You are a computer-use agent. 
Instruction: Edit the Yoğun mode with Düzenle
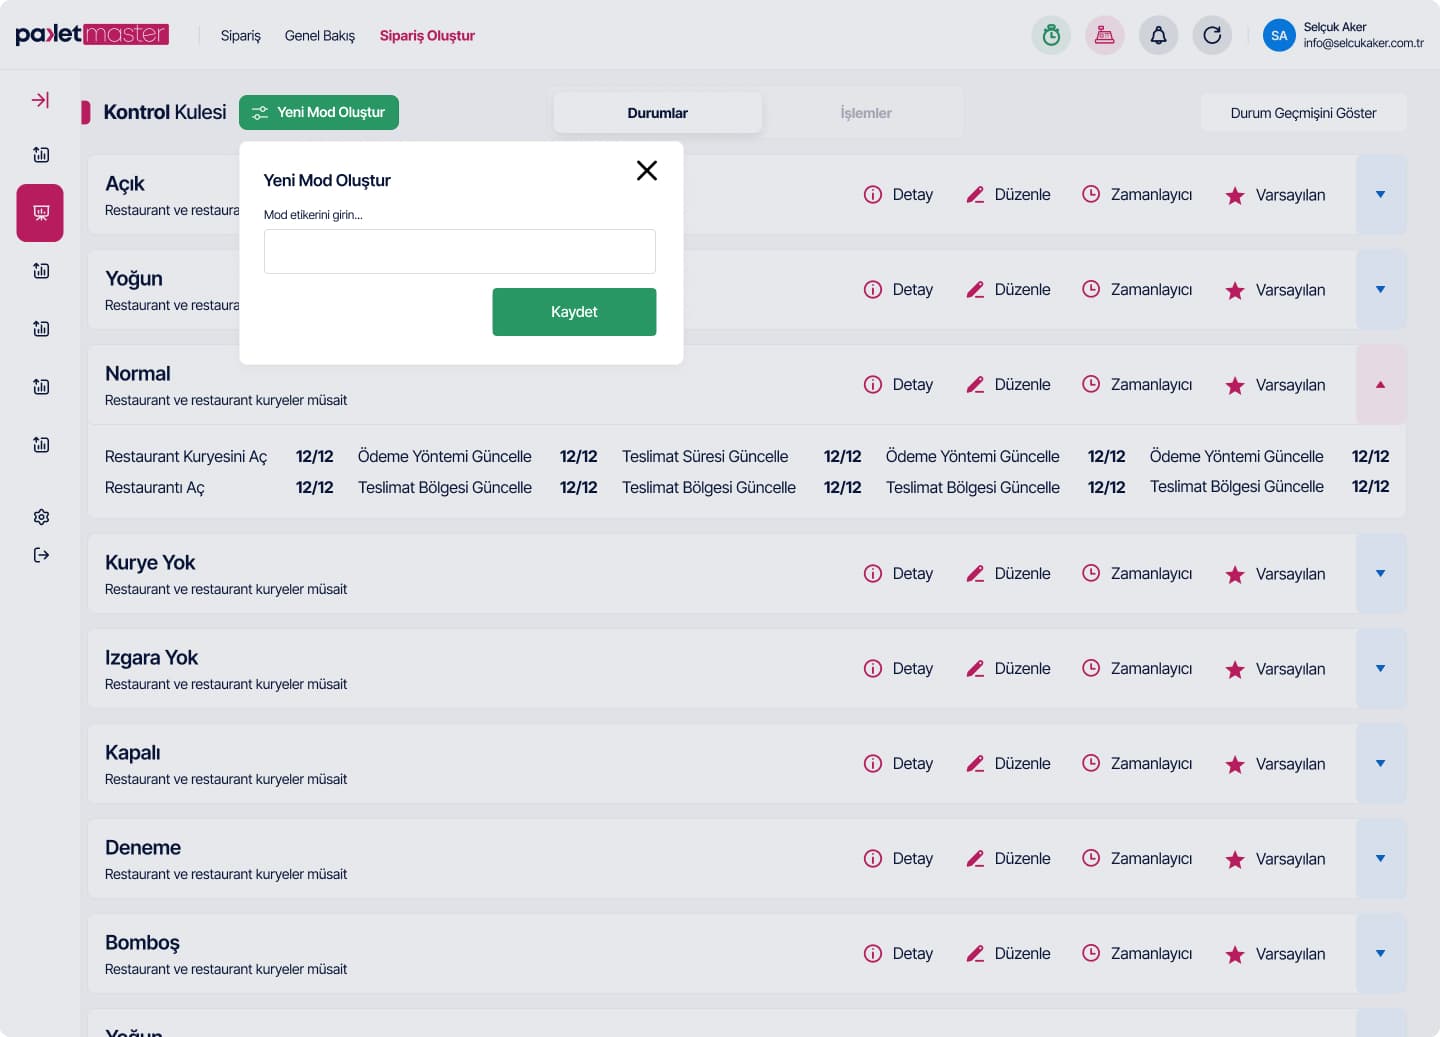tap(1008, 289)
